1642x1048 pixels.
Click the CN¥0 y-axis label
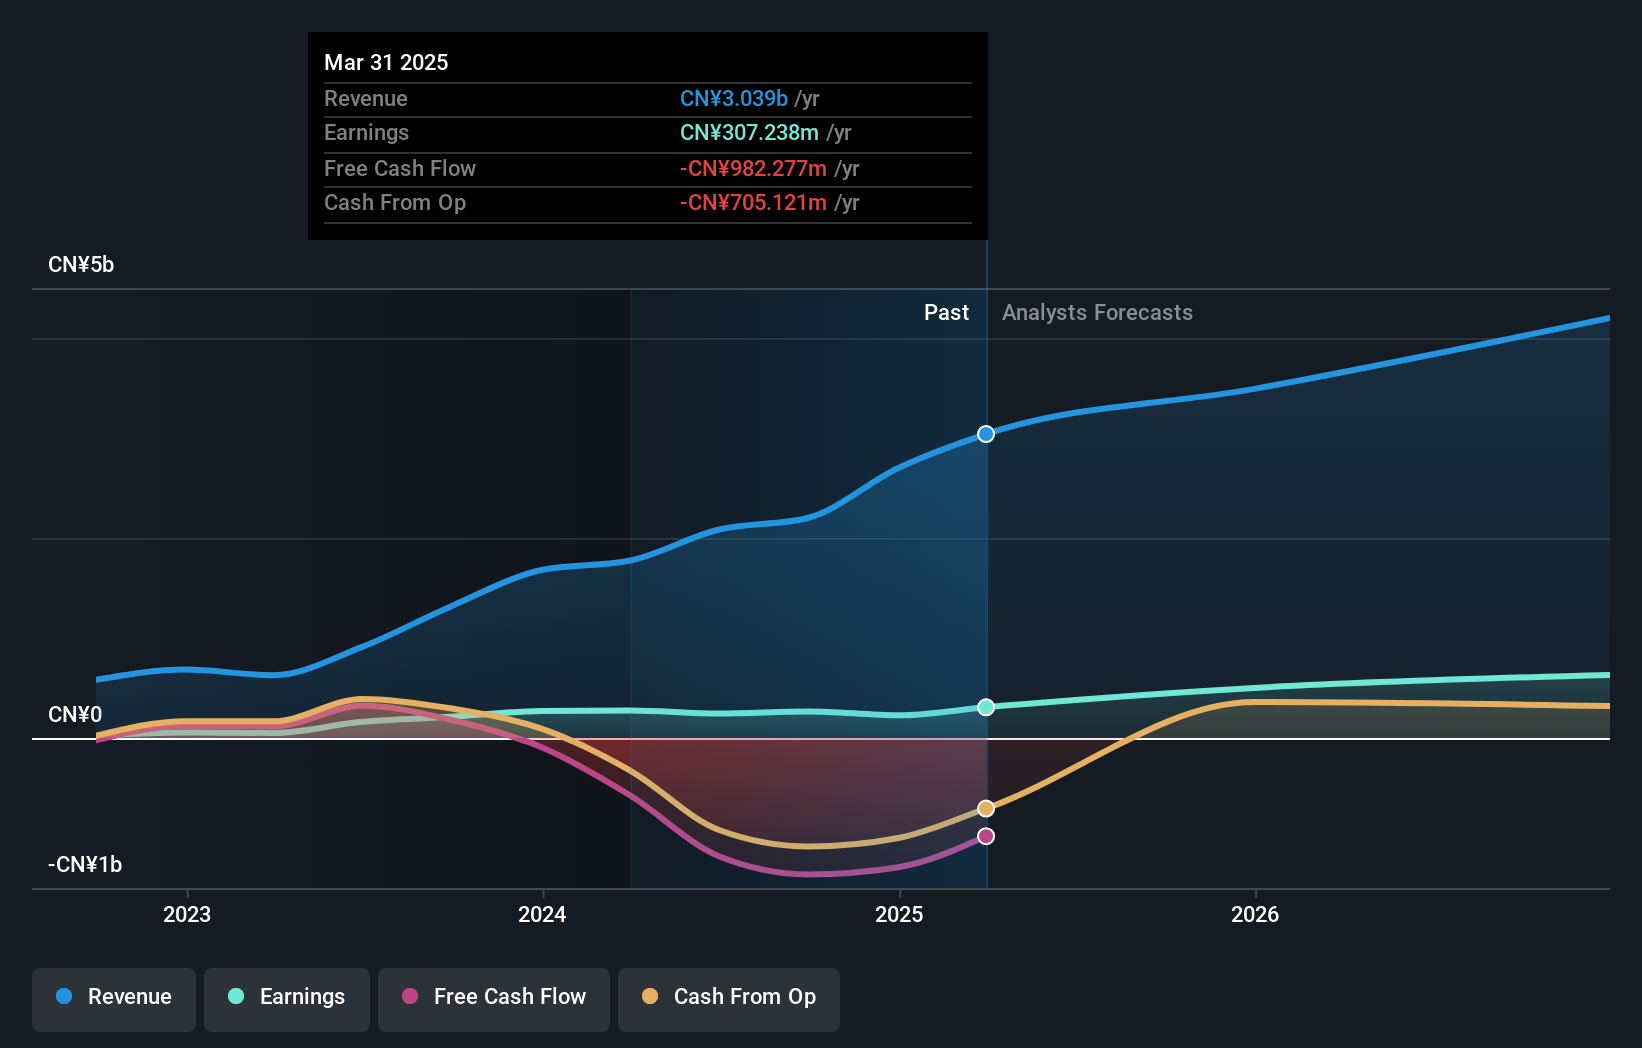(75, 715)
